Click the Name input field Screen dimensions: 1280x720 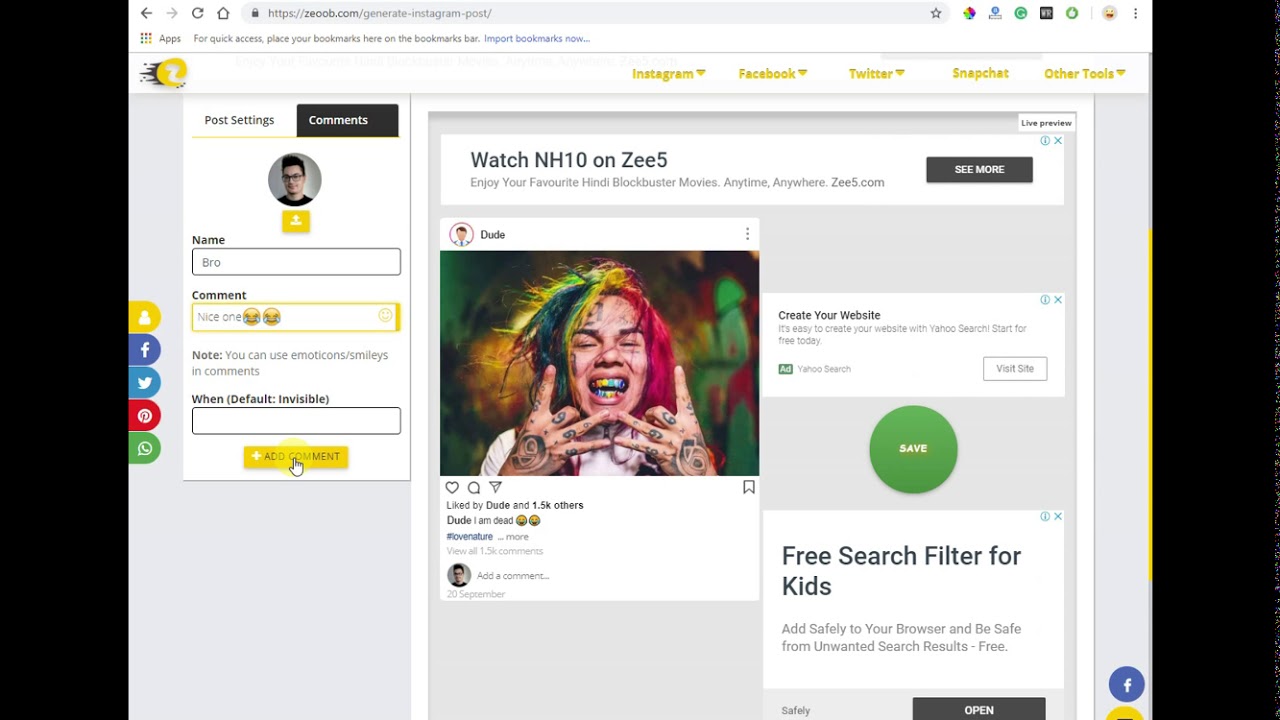pos(296,262)
